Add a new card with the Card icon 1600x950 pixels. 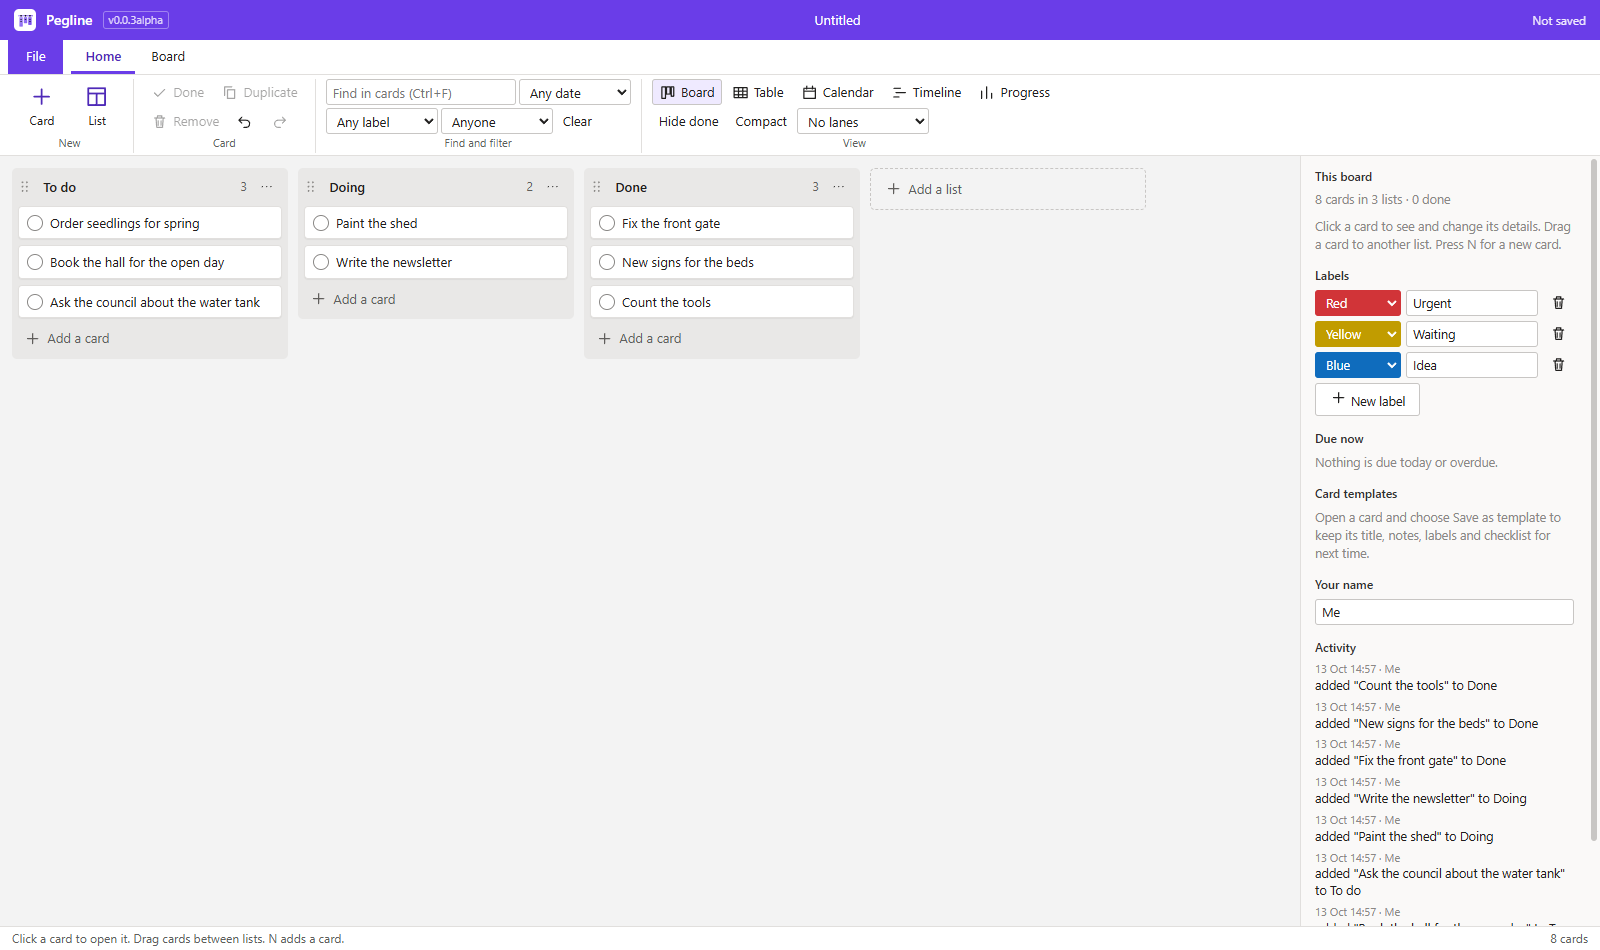pyautogui.click(x=42, y=106)
